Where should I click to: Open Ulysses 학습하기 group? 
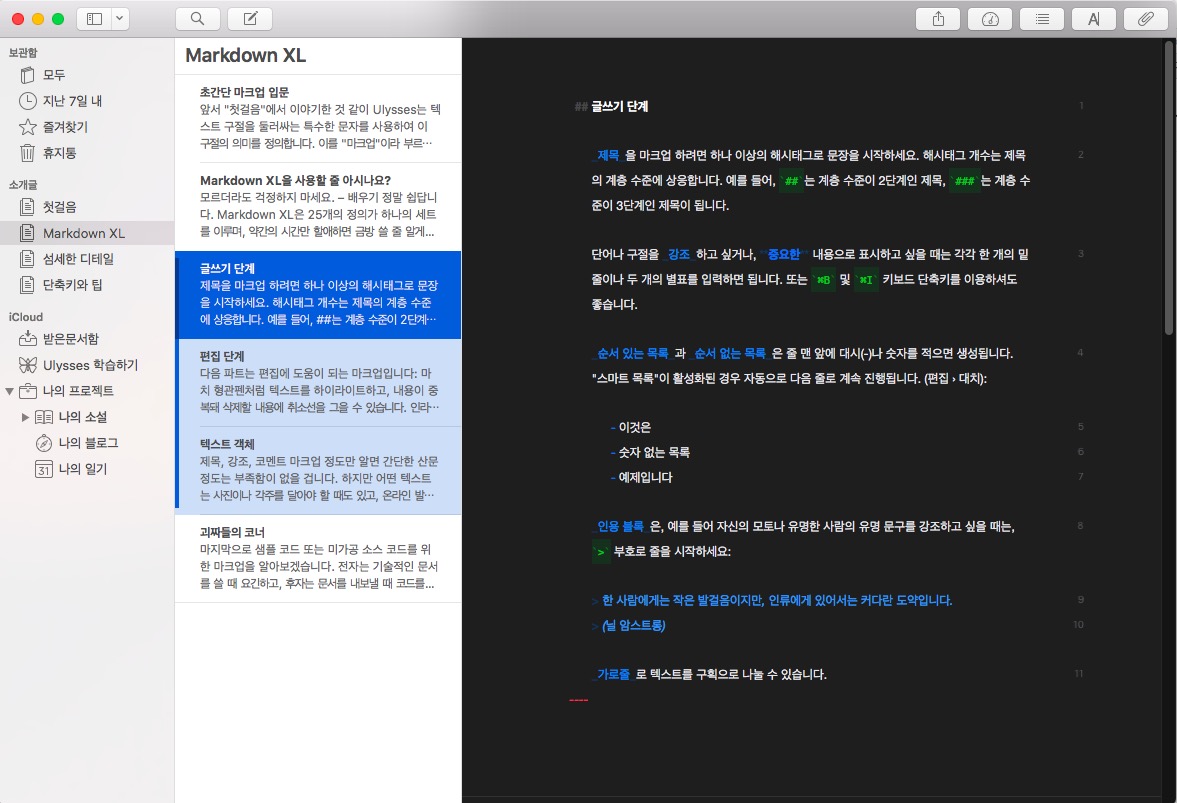pos(87,365)
